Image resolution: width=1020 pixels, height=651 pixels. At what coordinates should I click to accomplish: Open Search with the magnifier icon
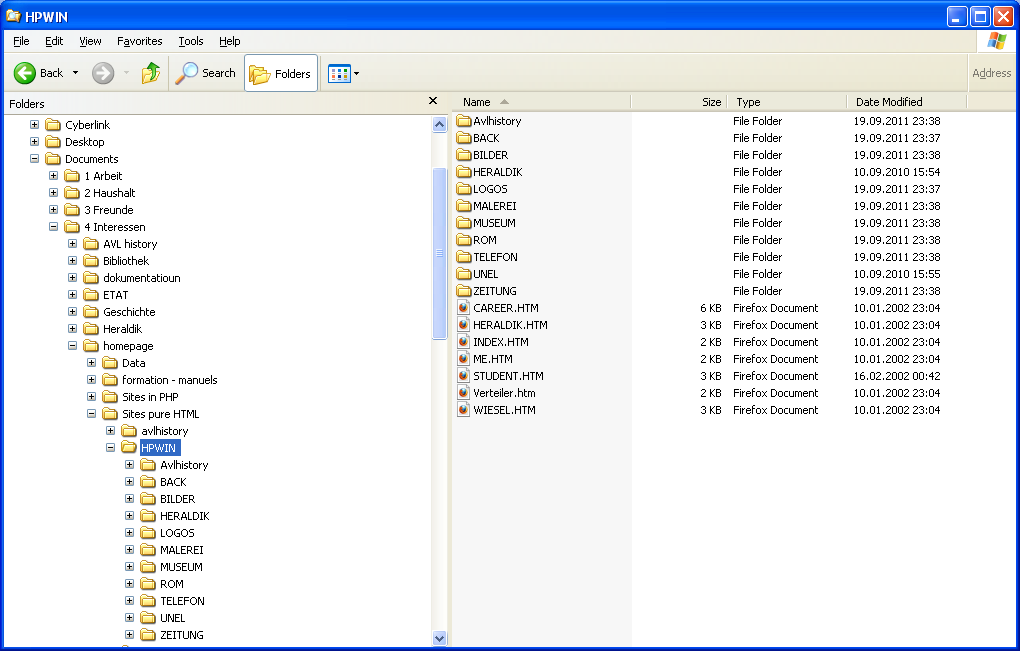[x=187, y=73]
